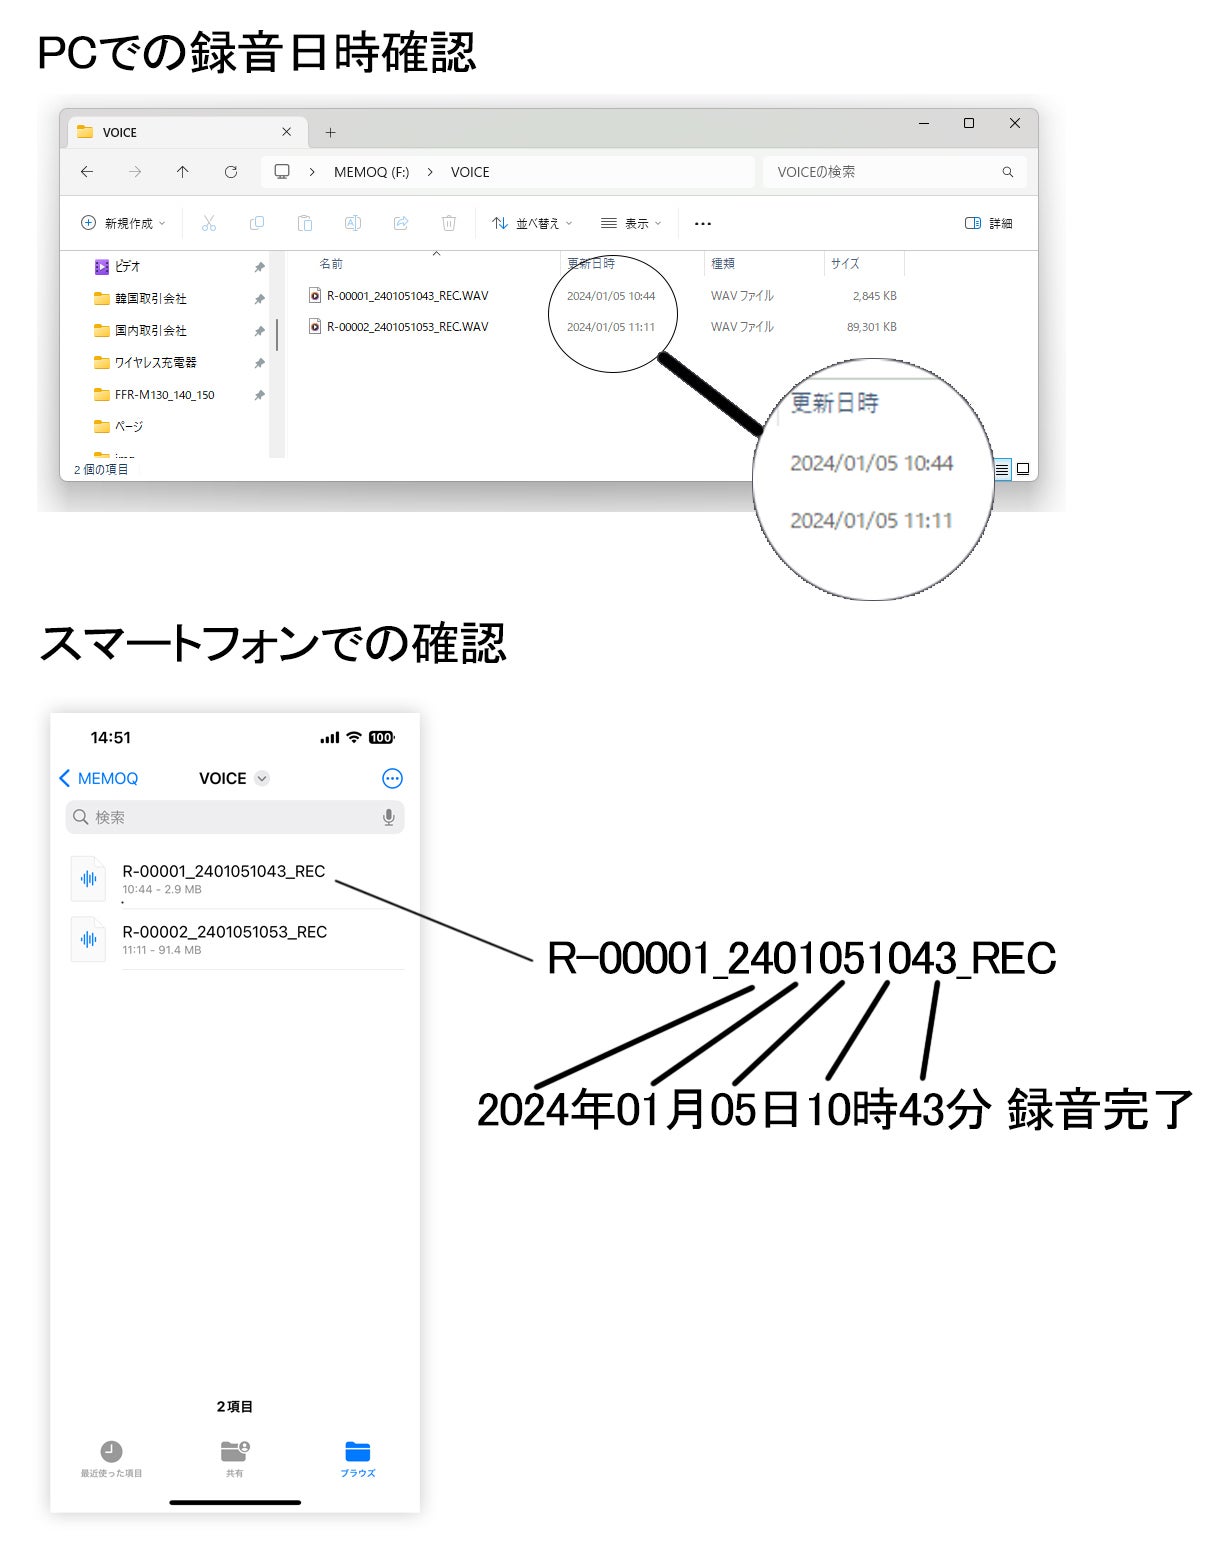The image size is (1230, 1563).
Task: Switch to large thumbnails view toggle
Action: click(x=1023, y=469)
